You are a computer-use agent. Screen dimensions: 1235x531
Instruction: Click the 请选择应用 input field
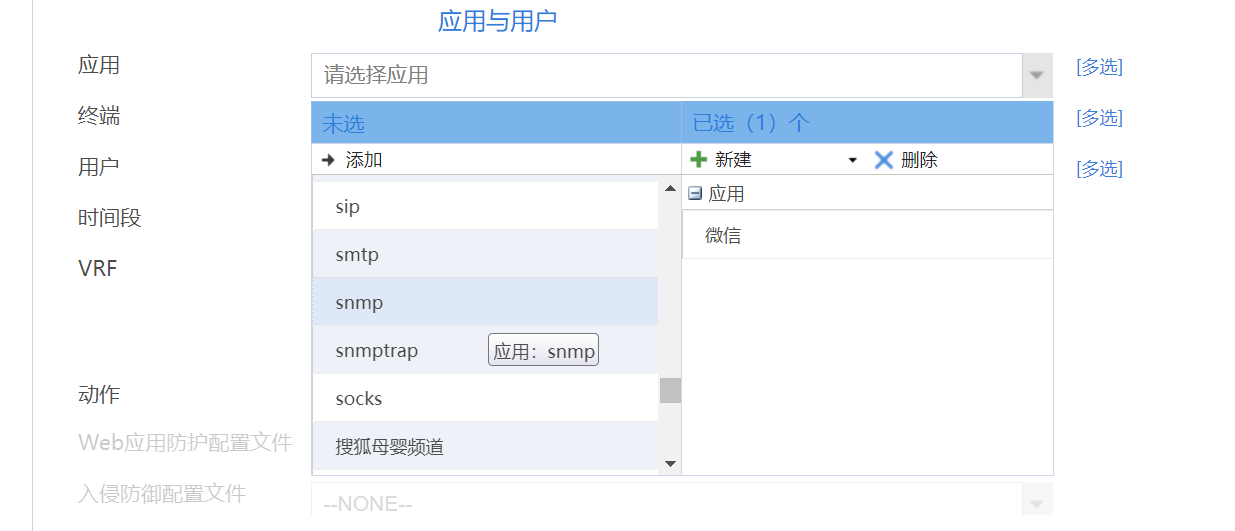pyautogui.click(x=666, y=75)
